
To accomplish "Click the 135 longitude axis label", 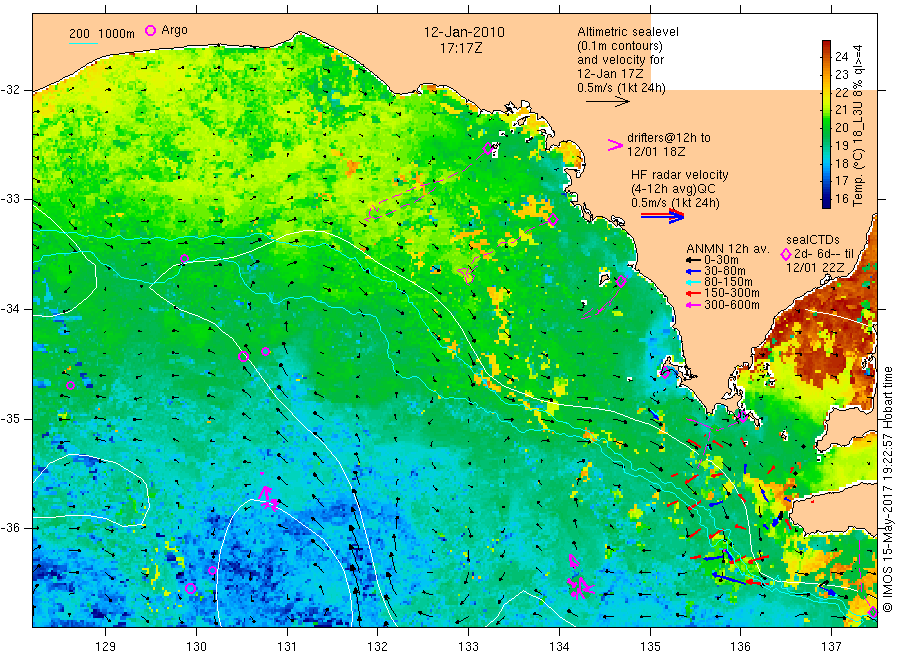I will click(x=650, y=646).
